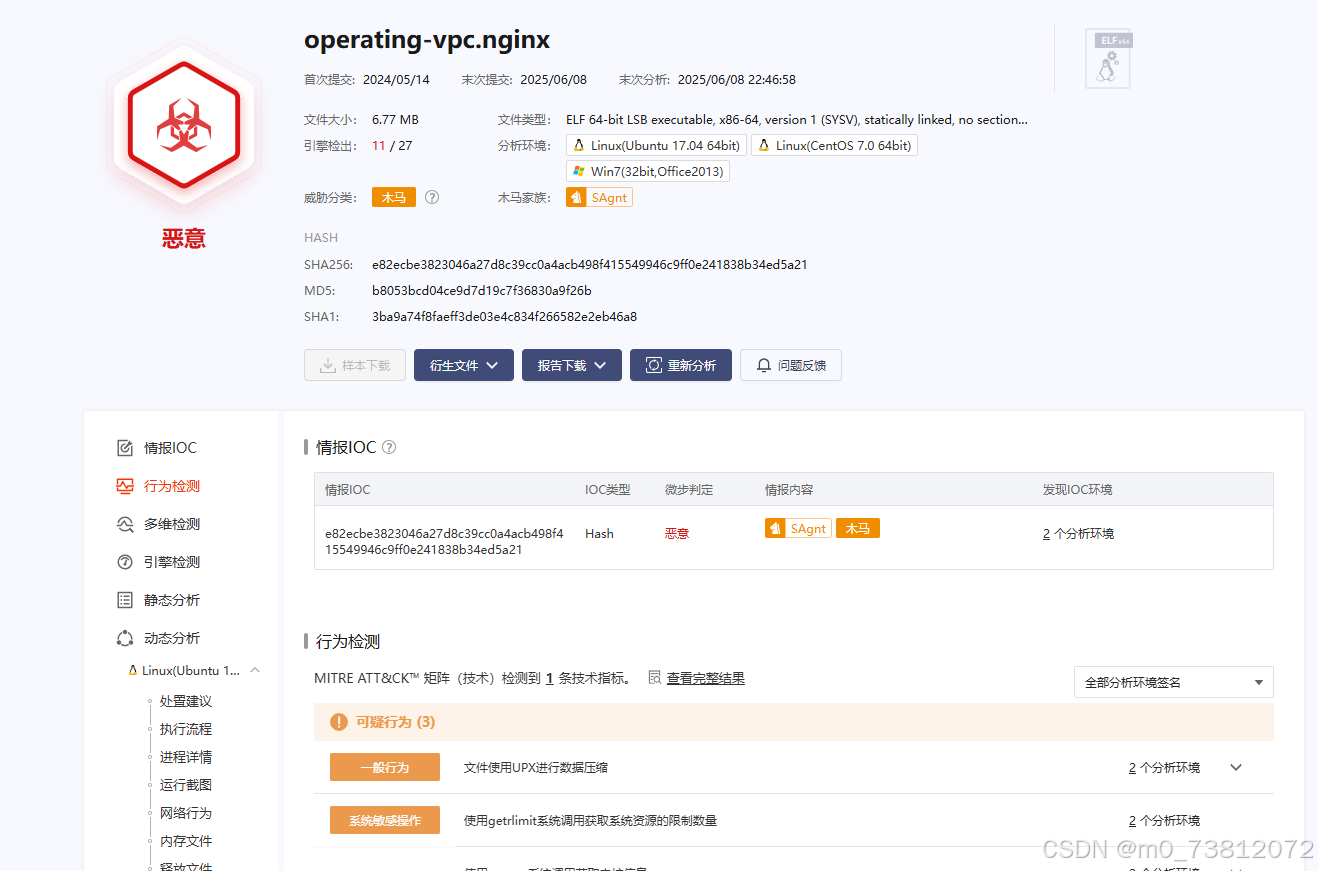Viewport: 1318px width, 871px height.
Task: Go to 静态分析 section in sidebar
Action: [172, 600]
